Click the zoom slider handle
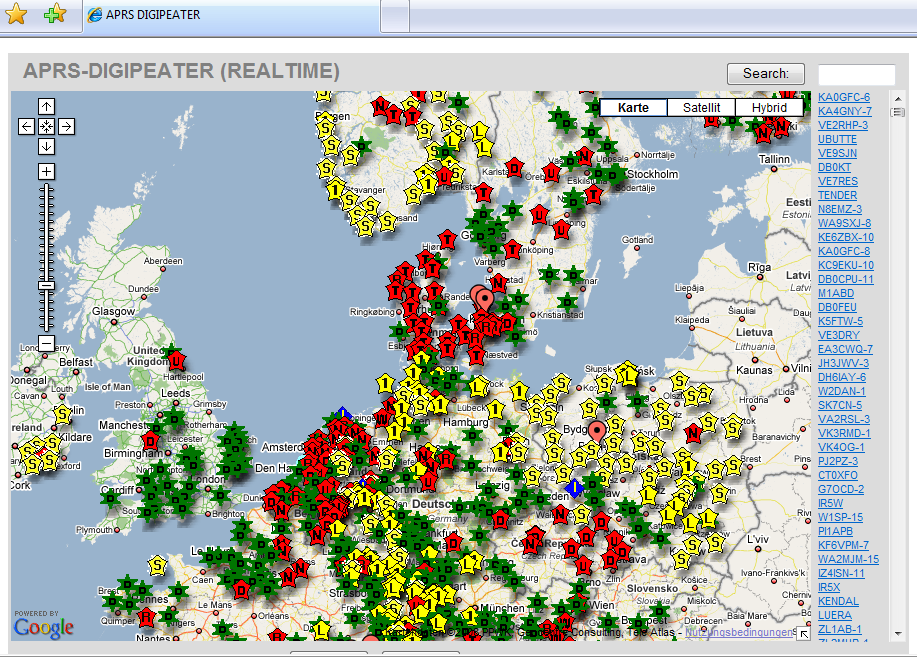Viewport: 917px width, 658px height. pyautogui.click(x=47, y=286)
